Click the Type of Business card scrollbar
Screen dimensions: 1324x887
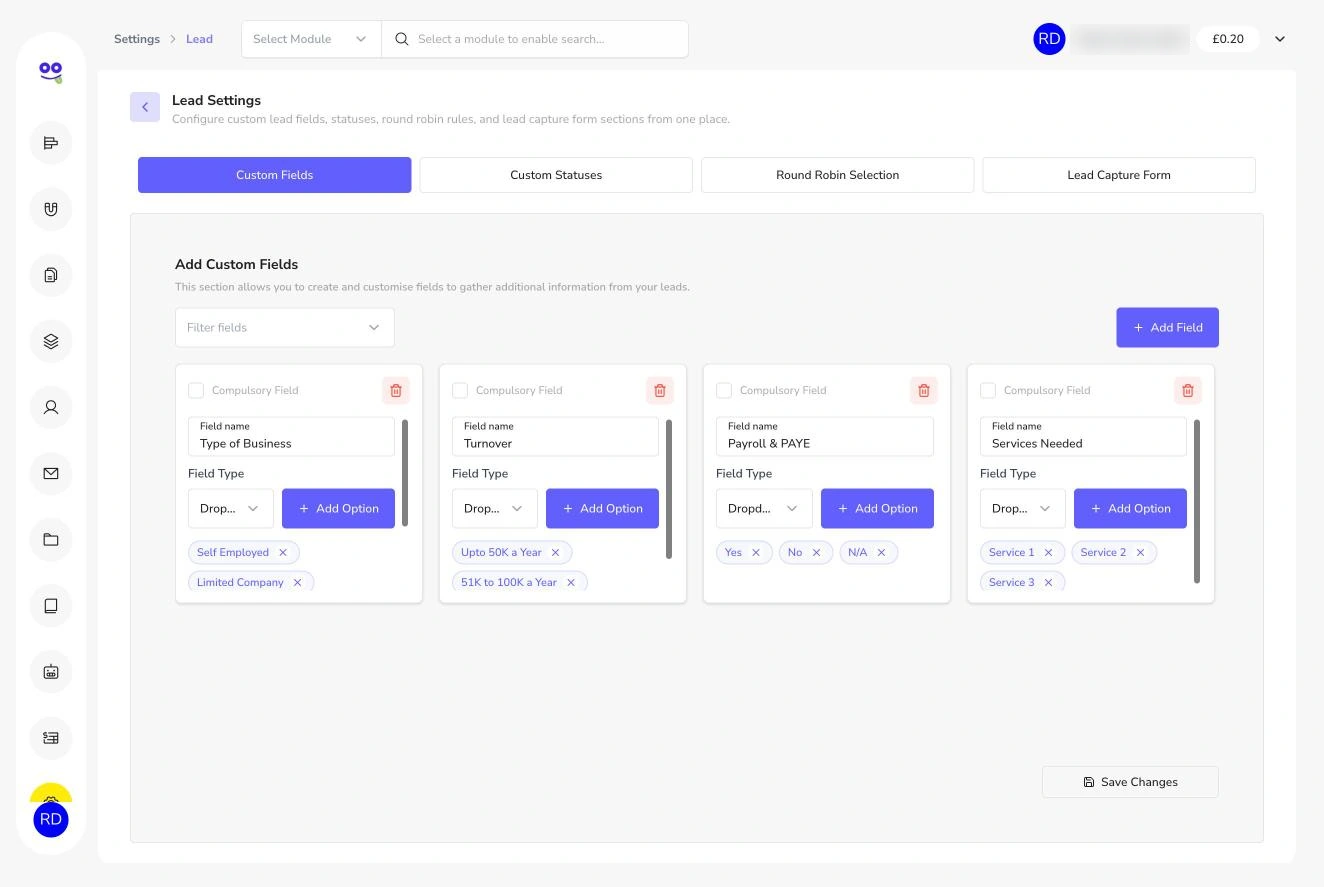point(405,473)
